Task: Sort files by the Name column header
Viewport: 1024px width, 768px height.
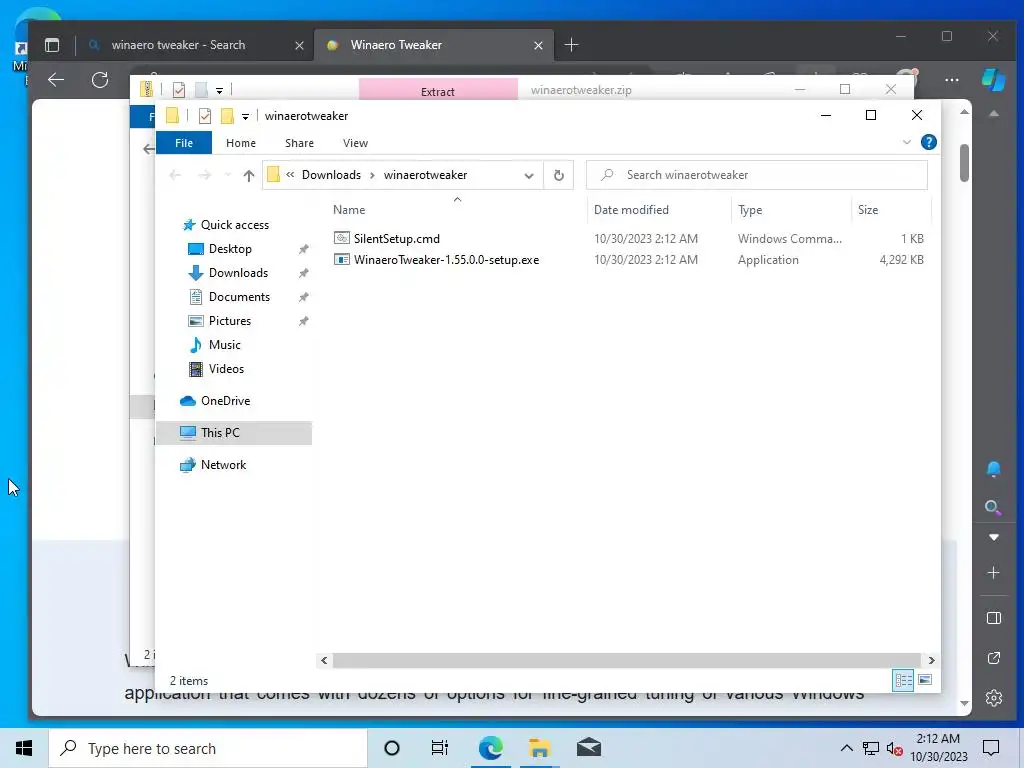Action: click(x=349, y=210)
